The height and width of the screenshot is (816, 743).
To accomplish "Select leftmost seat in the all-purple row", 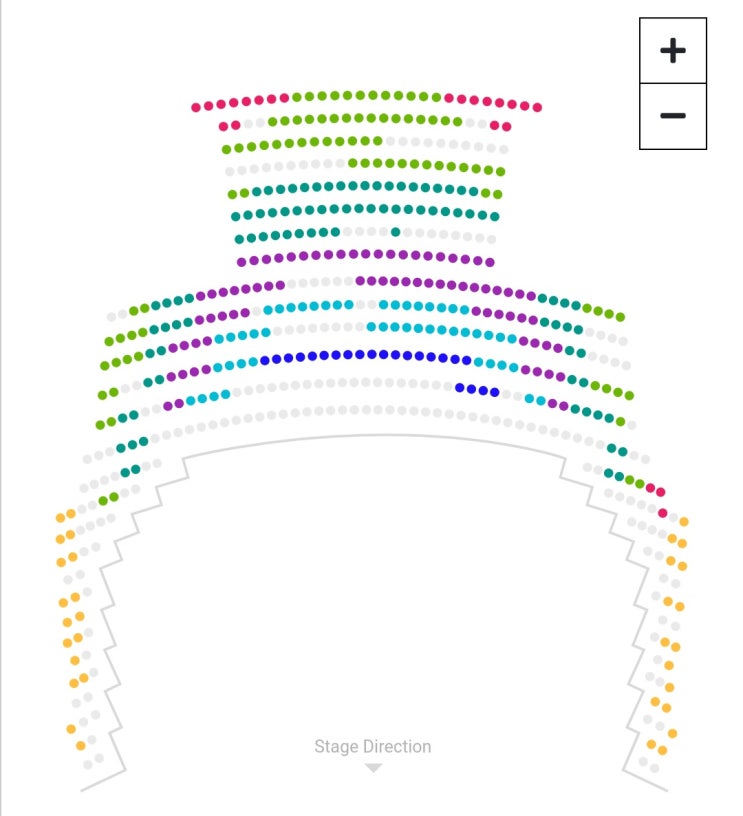I will [242, 262].
